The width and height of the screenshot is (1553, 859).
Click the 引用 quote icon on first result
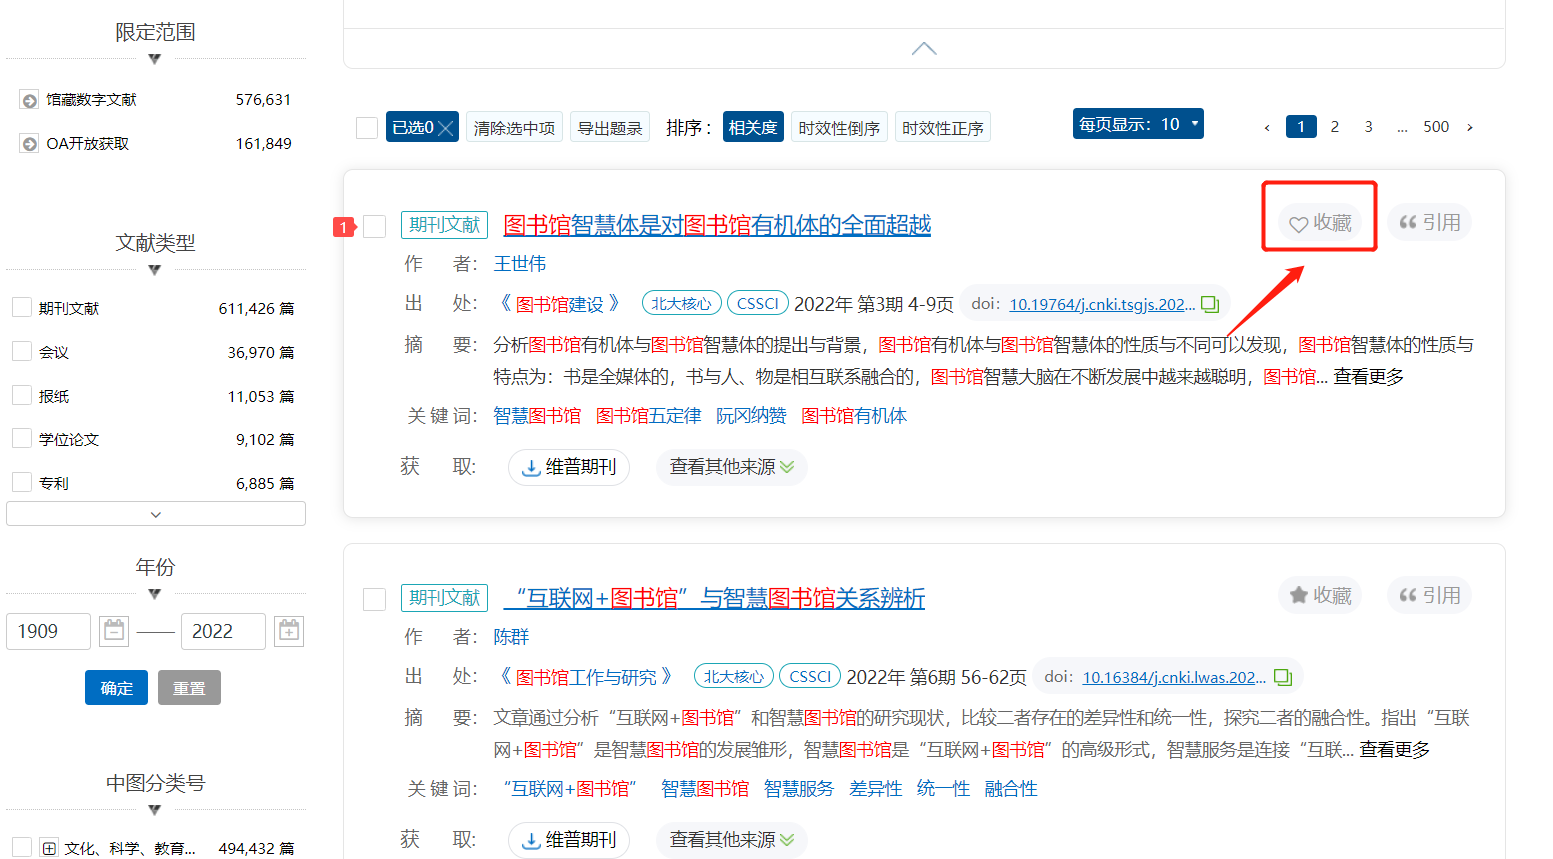pyautogui.click(x=1408, y=223)
